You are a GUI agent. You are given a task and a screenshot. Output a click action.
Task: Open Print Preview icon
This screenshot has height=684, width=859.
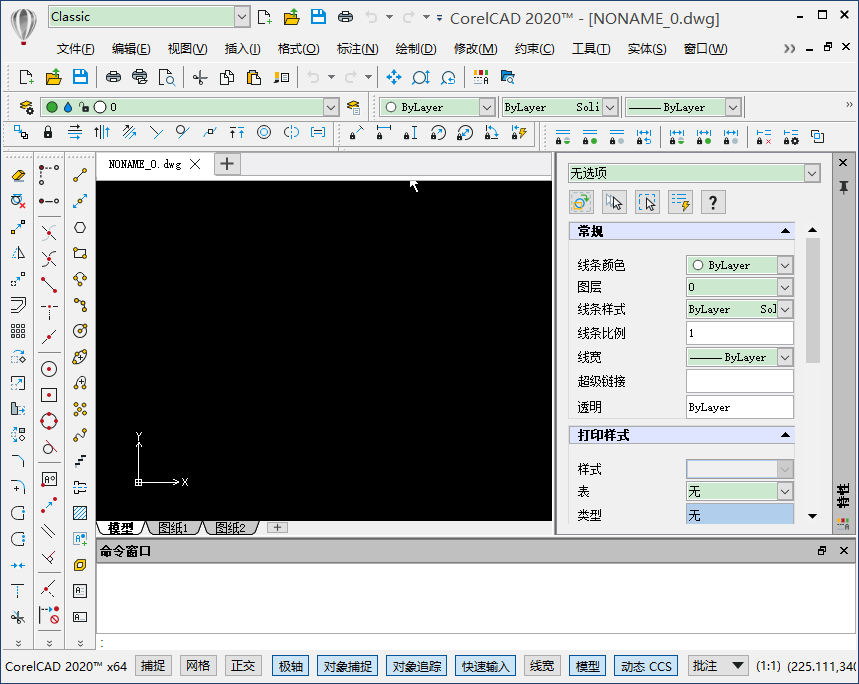point(167,77)
